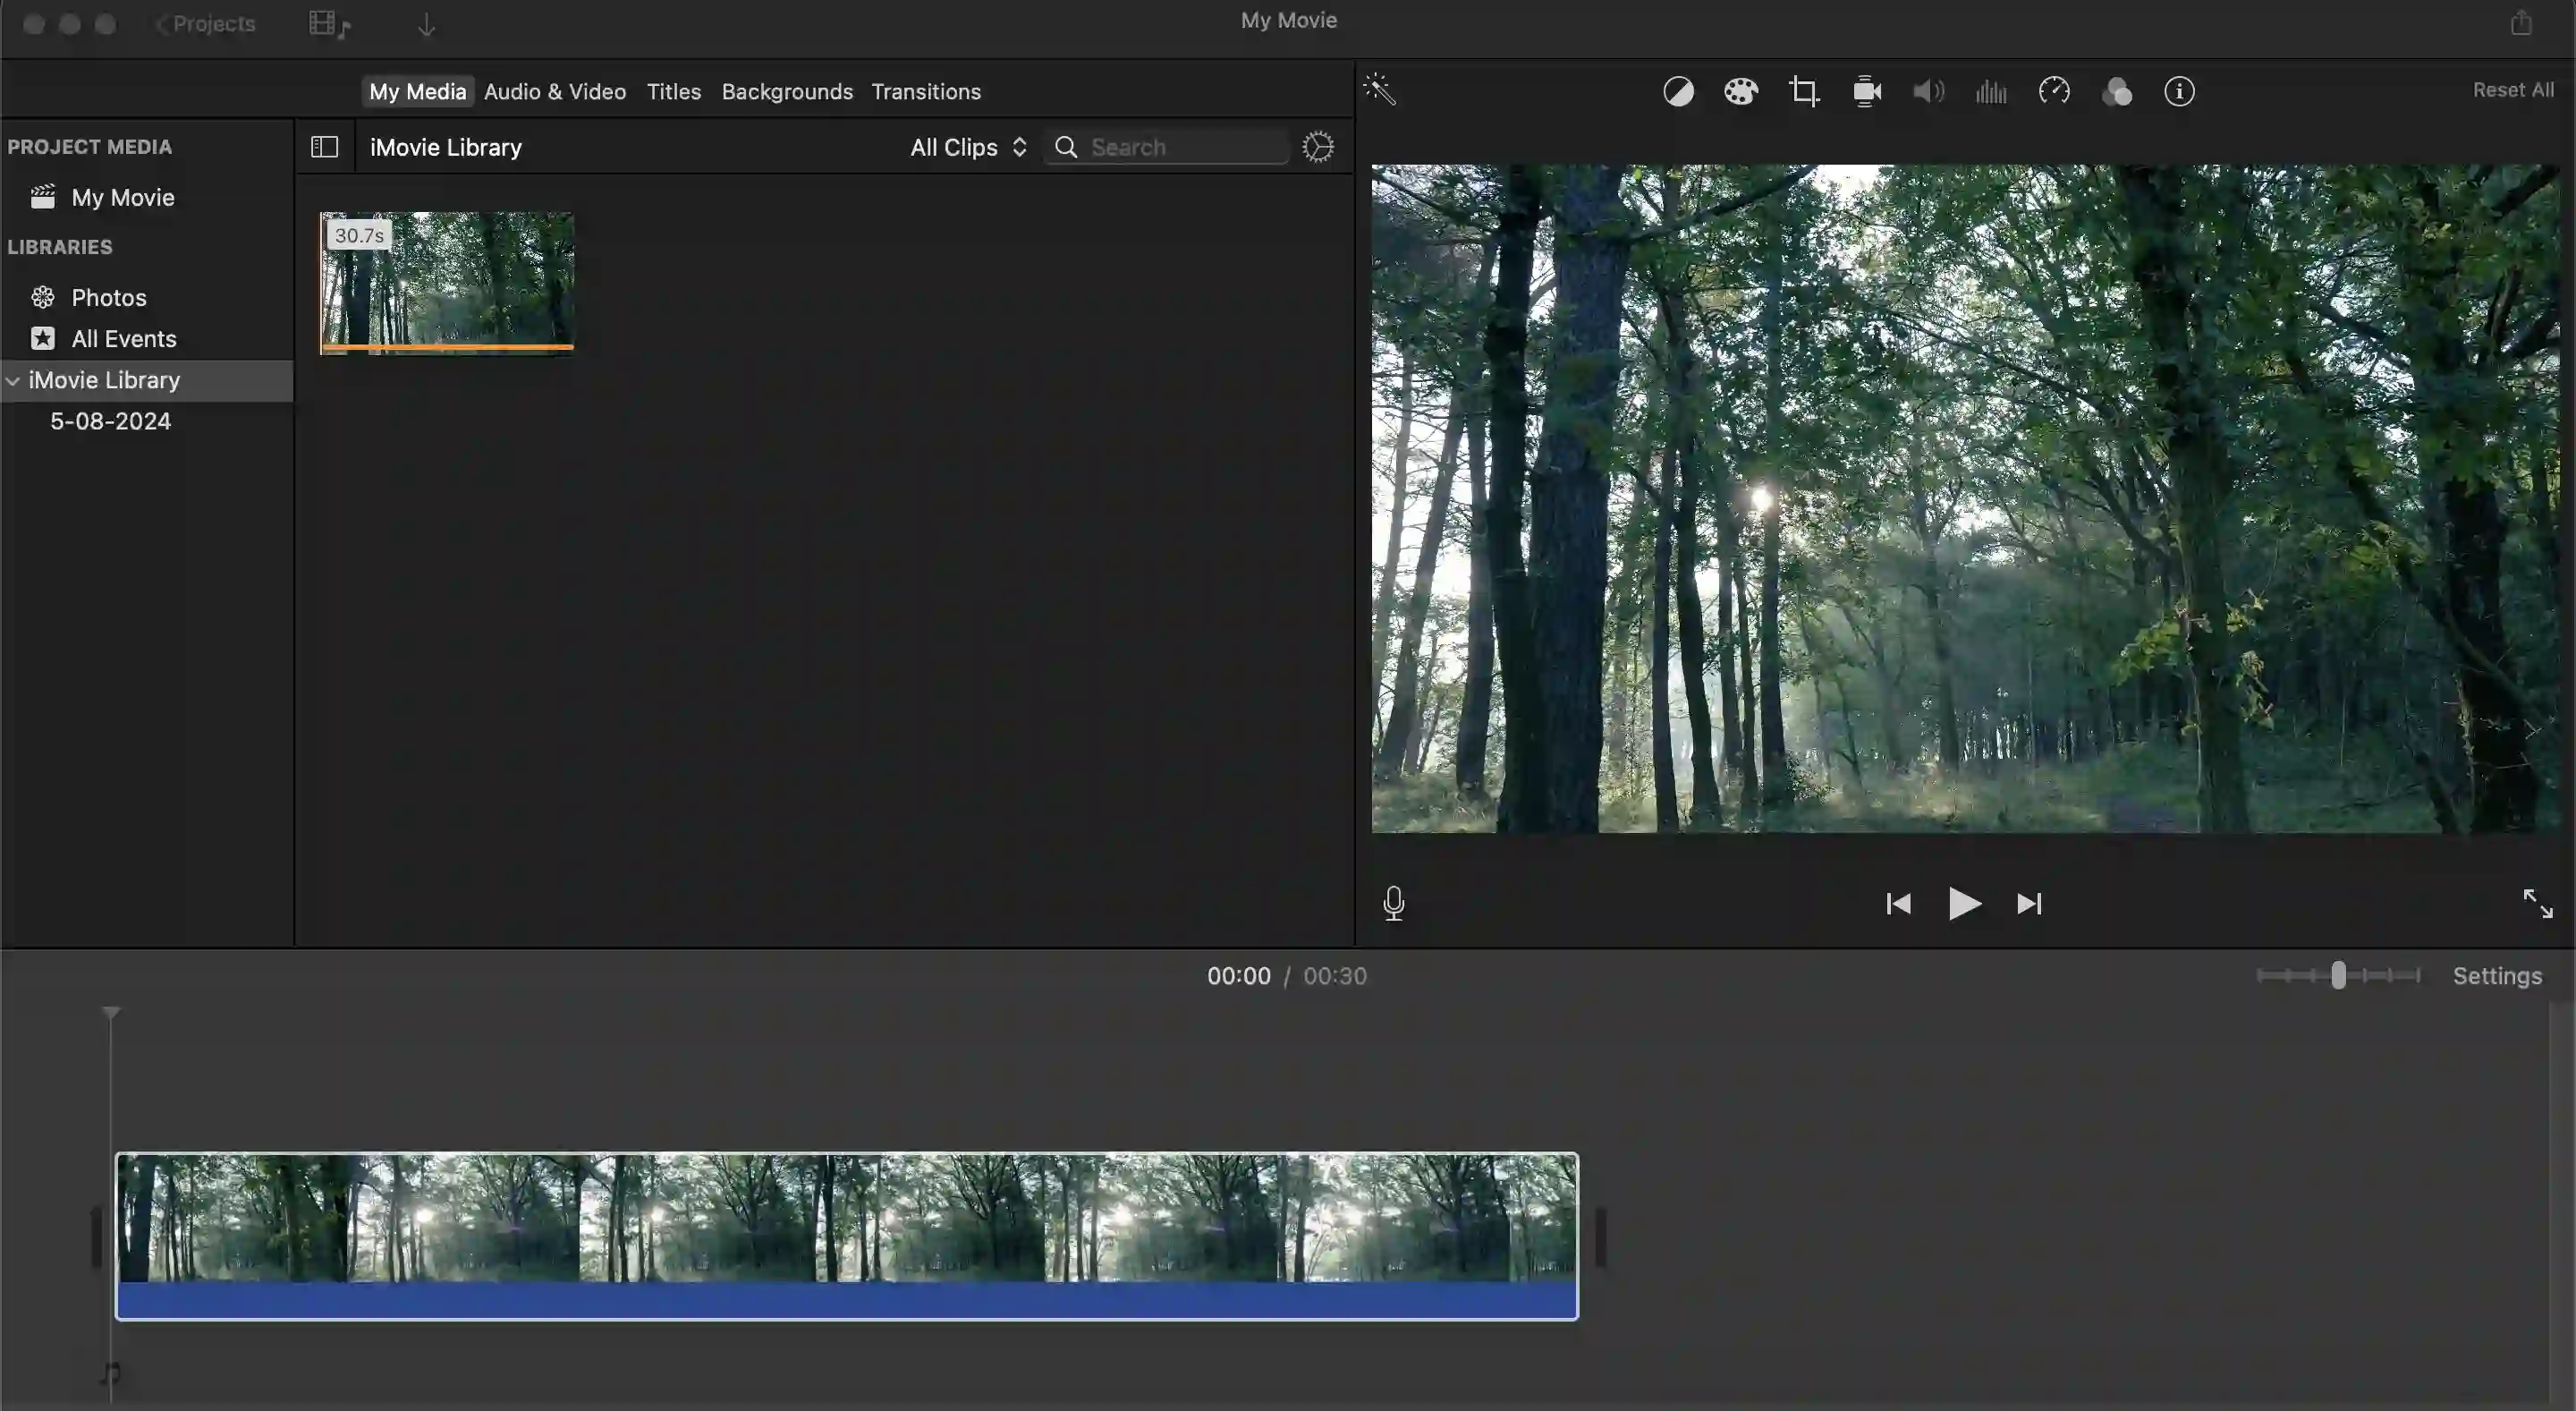Toggle the media browser sidebar
The width and height of the screenshot is (2576, 1411).
point(324,146)
